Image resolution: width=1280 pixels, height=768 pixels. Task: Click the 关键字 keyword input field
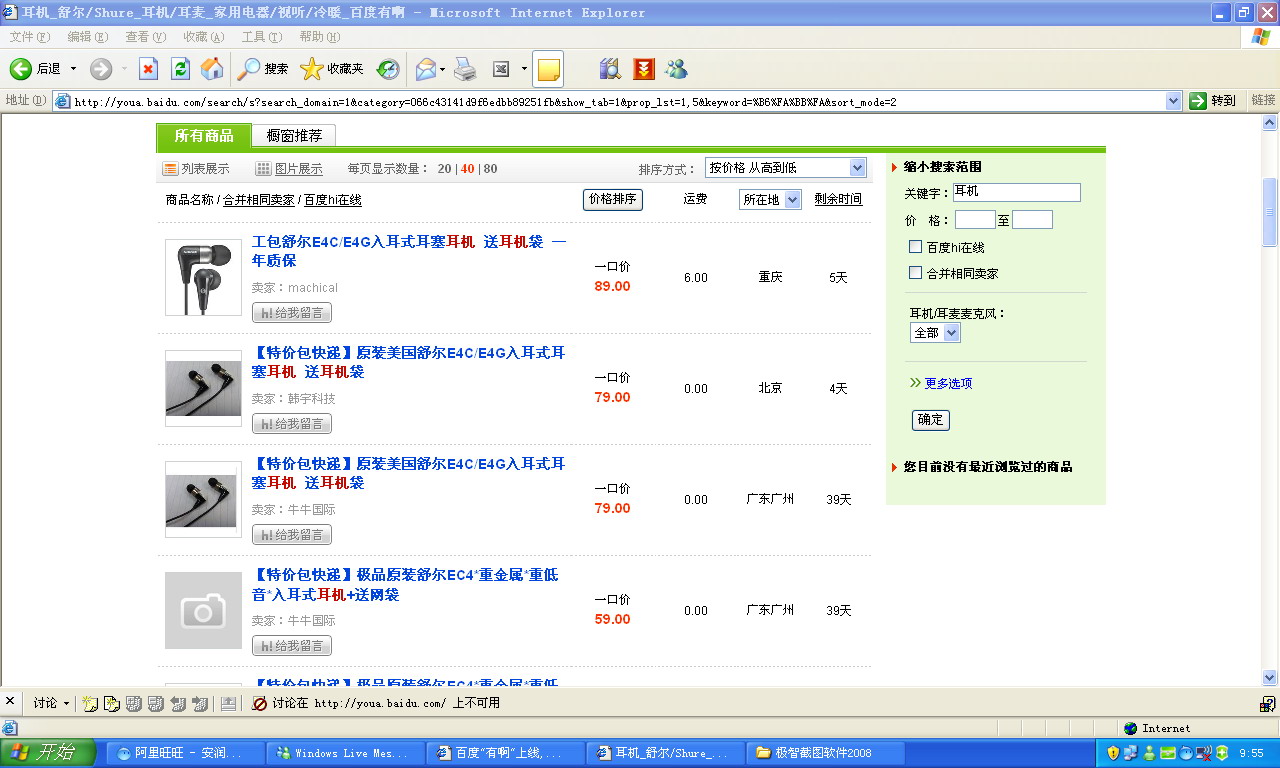pyautogui.click(x=1016, y=193)
